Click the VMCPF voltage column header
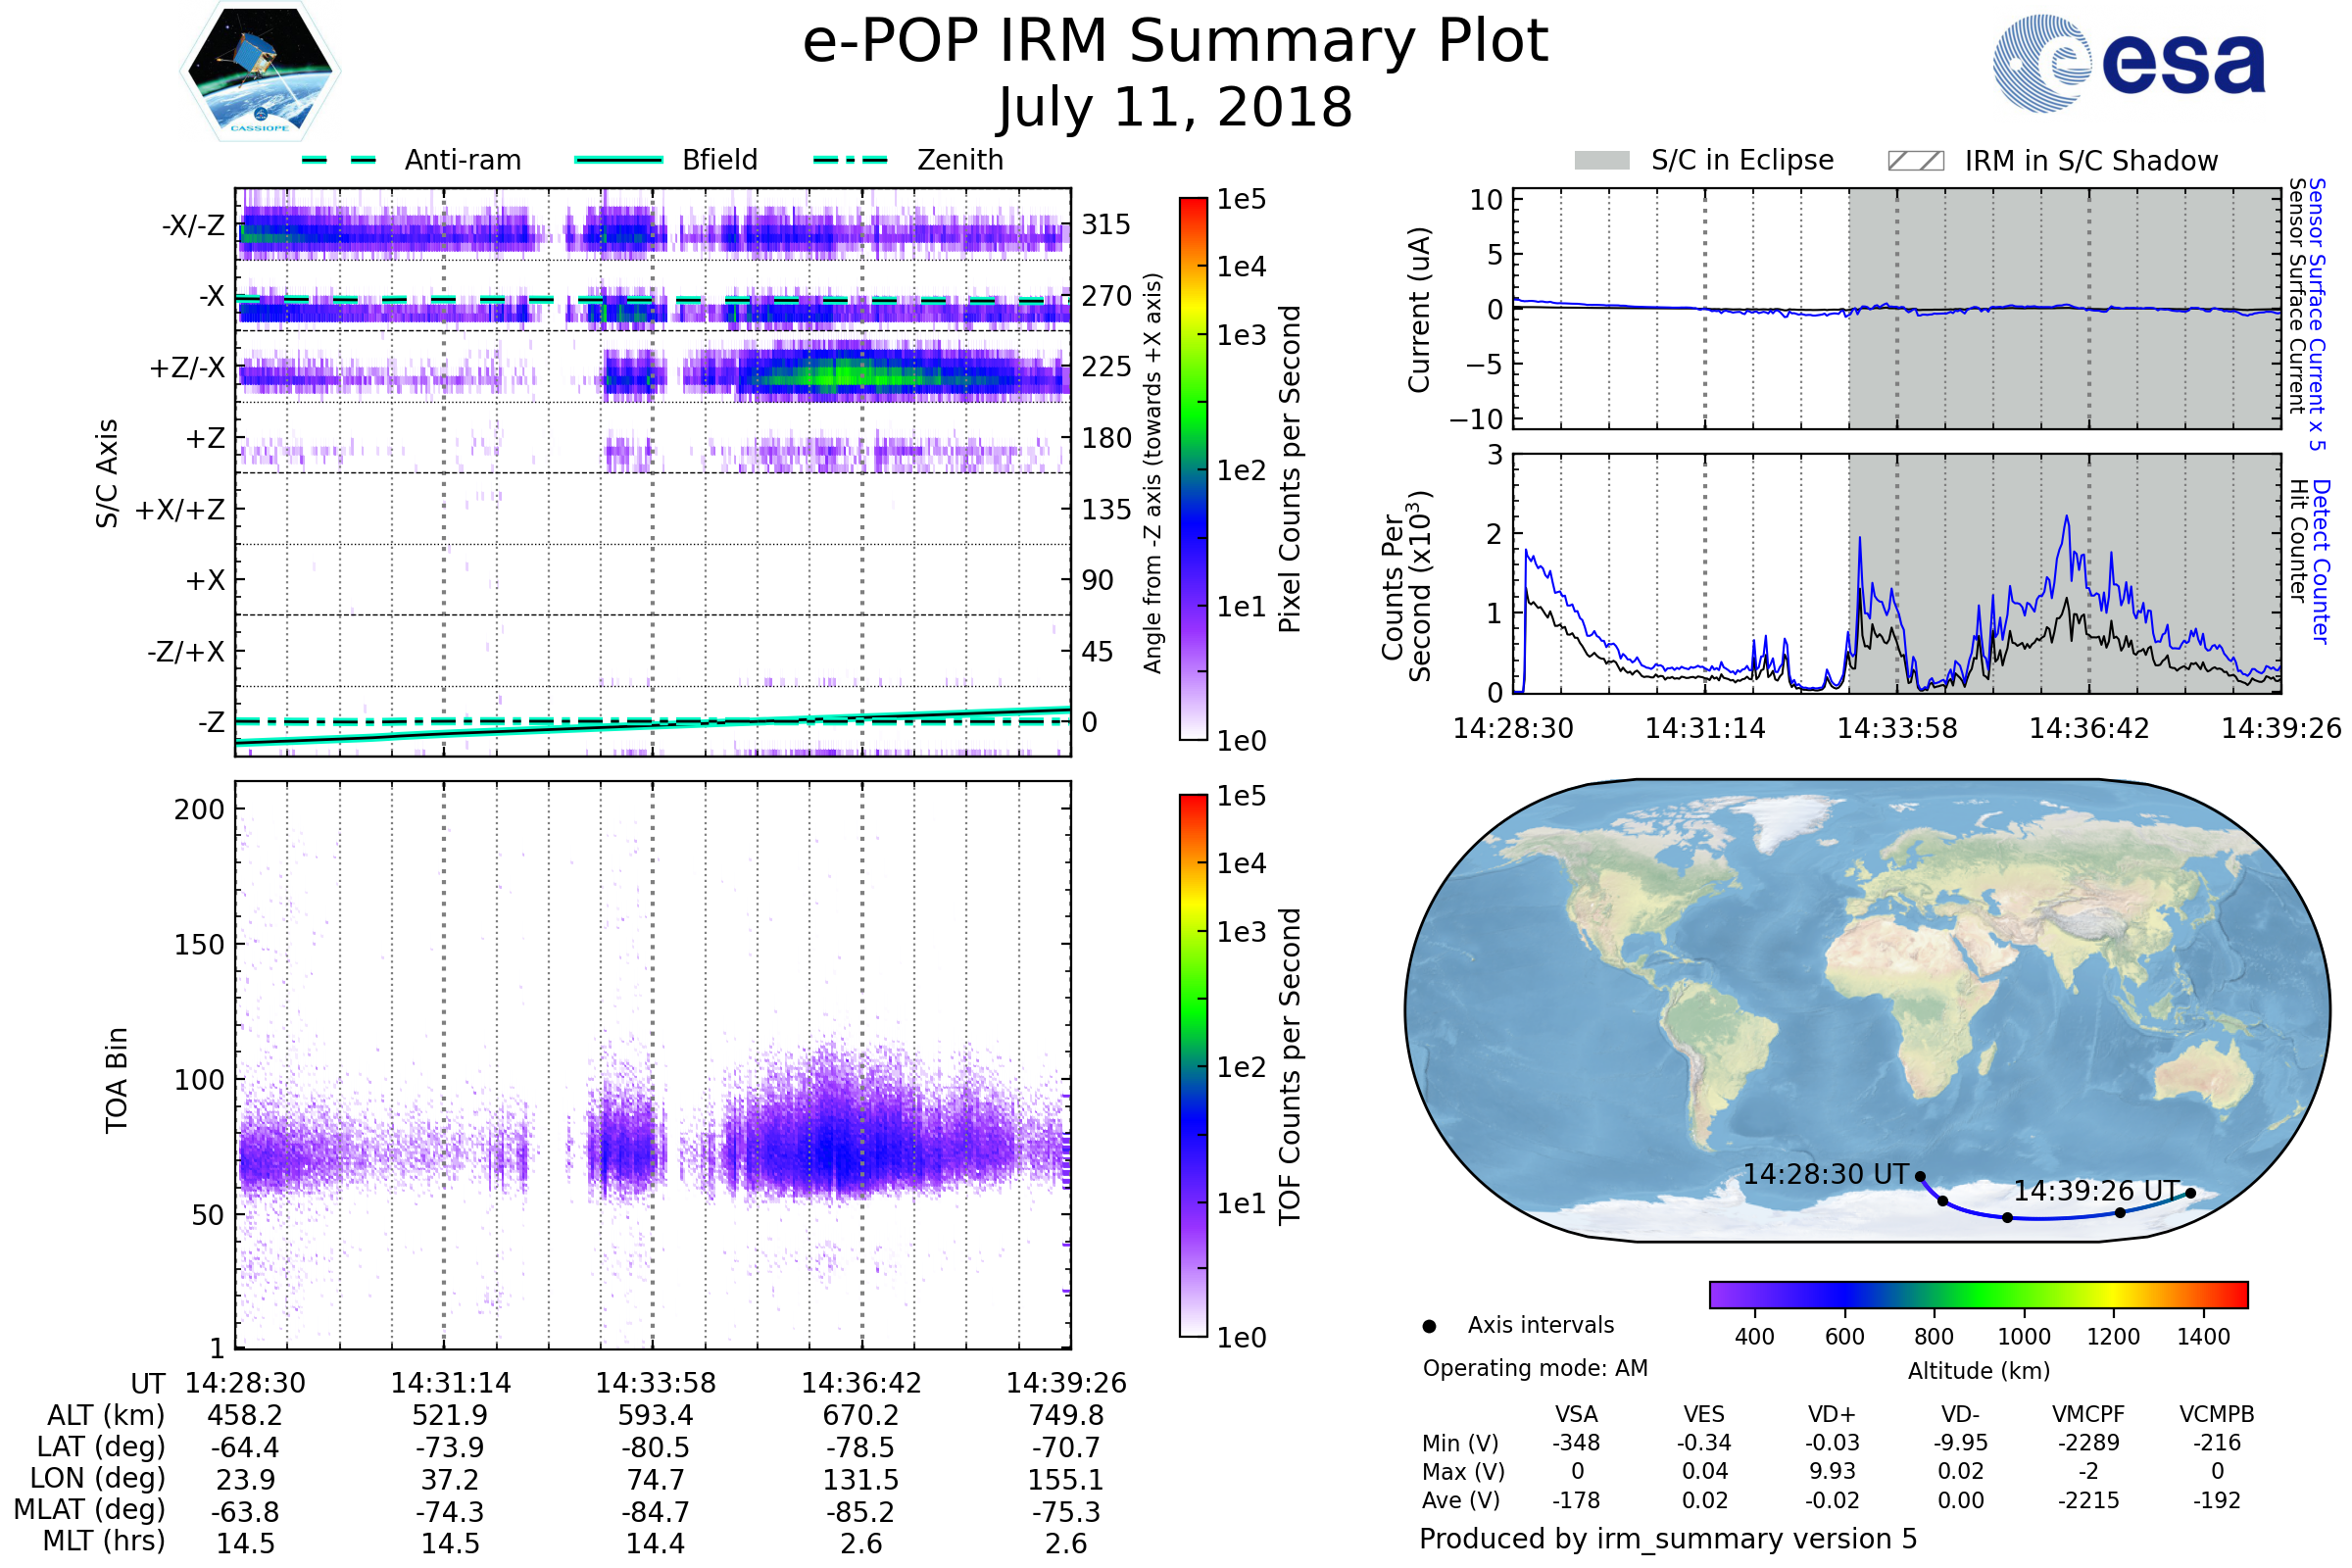Image resolution: width=2352 pixels, height=1568 pixels. [2088, 1414]
